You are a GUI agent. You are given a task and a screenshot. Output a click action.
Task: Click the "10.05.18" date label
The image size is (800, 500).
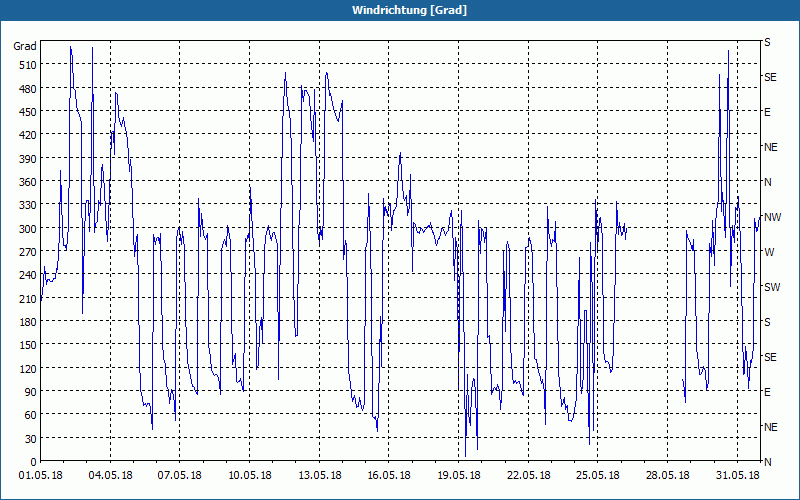click(x=249, y=476)
